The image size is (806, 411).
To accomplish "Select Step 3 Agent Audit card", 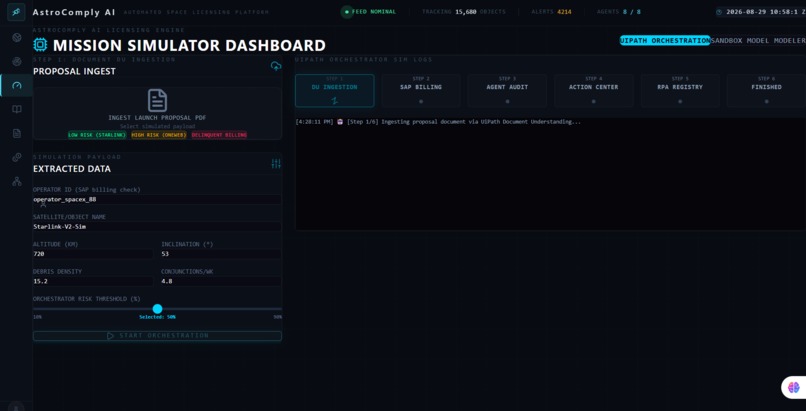I will [x=507, y=90].
